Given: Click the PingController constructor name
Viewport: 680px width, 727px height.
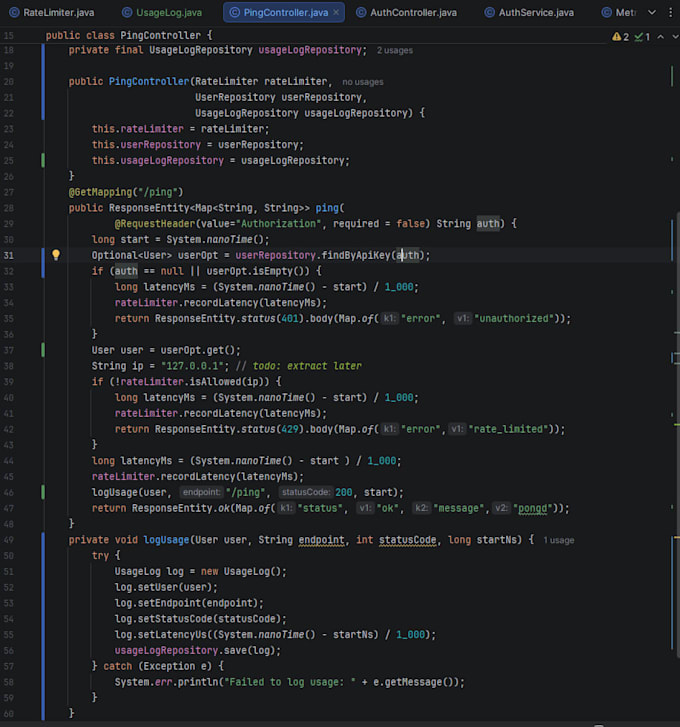Looking at the screenshot, I should 149,82.
